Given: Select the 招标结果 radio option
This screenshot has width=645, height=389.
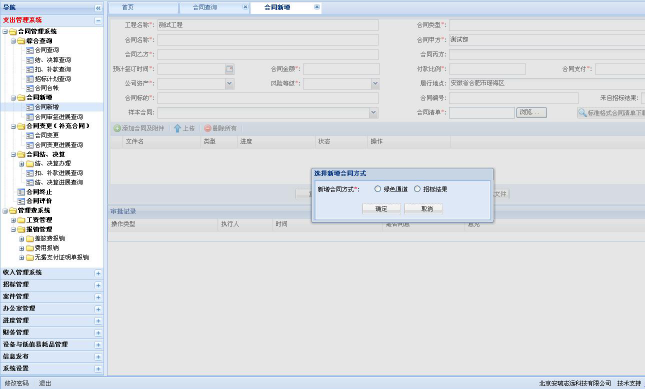Looking at the screenshot, I should [x=417, y=189].
